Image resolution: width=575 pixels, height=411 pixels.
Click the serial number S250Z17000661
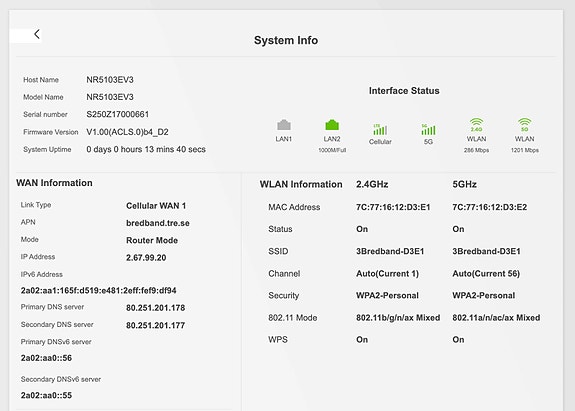click(x=118, y=114)
